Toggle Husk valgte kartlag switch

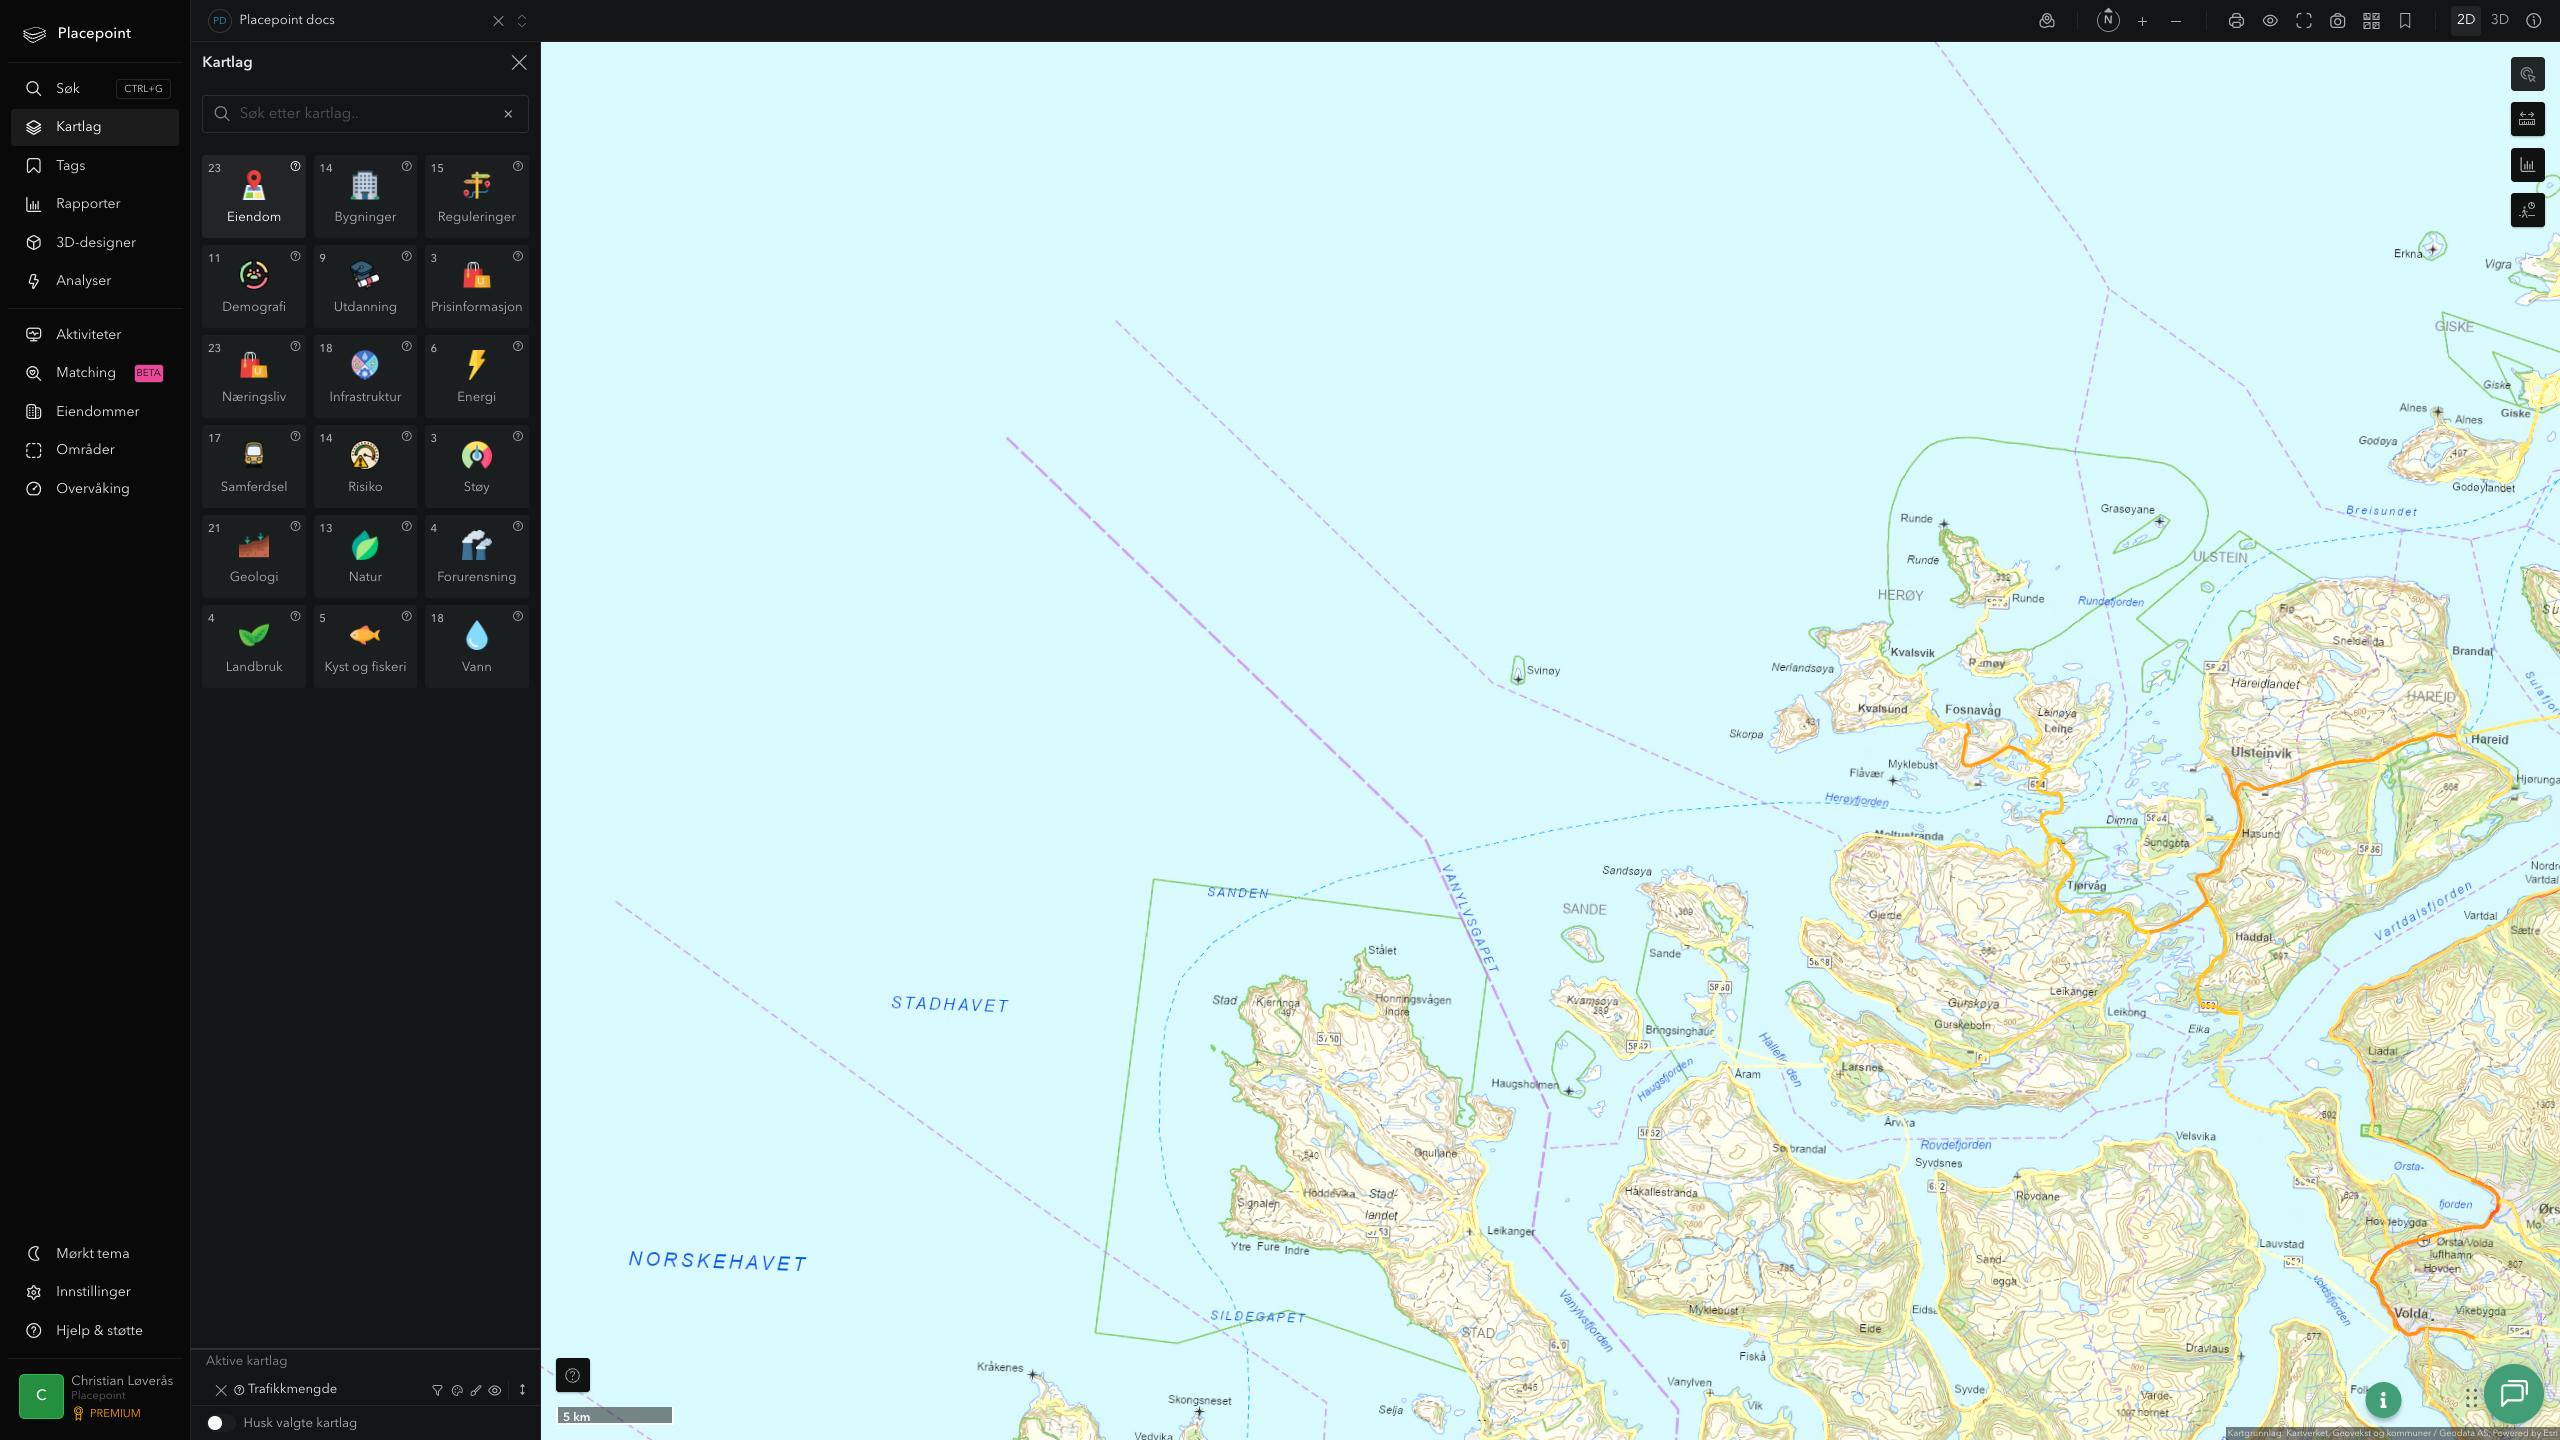pyautogui.click(x=220, y=1423)
